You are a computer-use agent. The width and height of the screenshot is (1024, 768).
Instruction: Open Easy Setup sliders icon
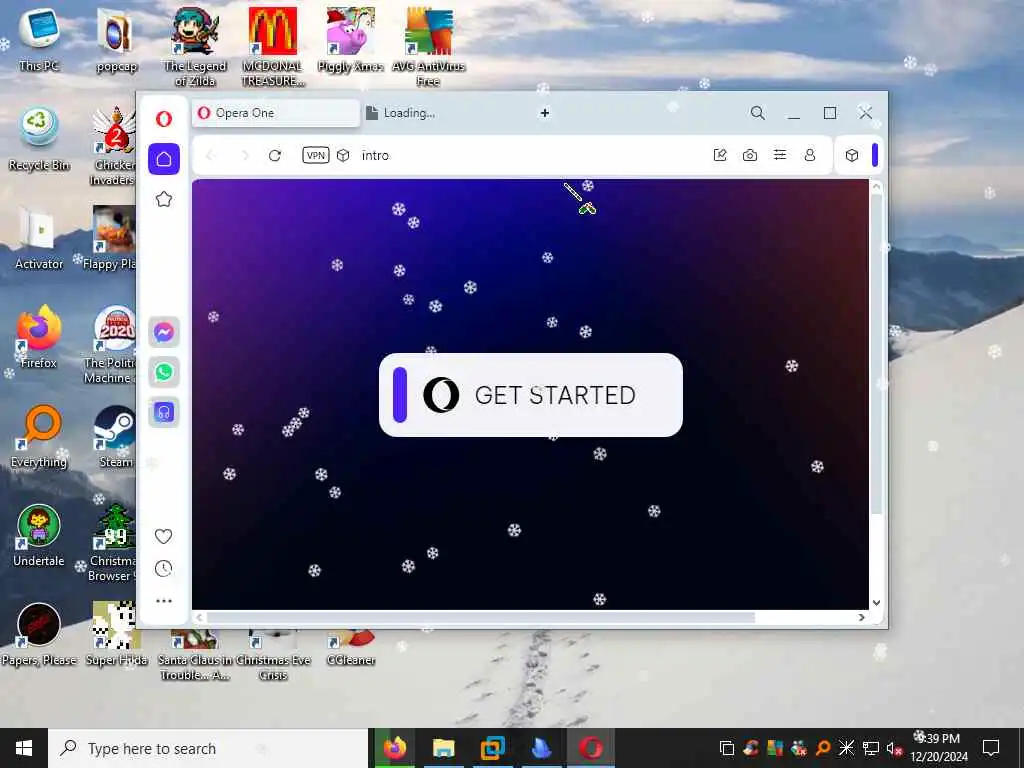pyautogui.click(x=780, y=155)
